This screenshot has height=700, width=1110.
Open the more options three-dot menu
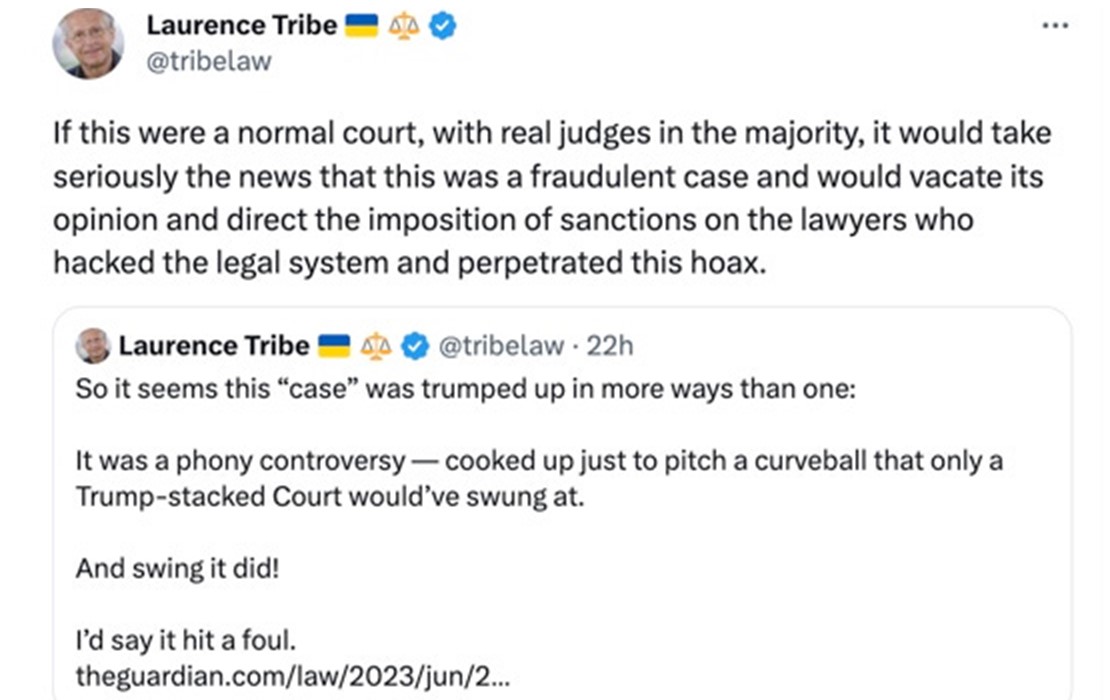pos(1054,25)
